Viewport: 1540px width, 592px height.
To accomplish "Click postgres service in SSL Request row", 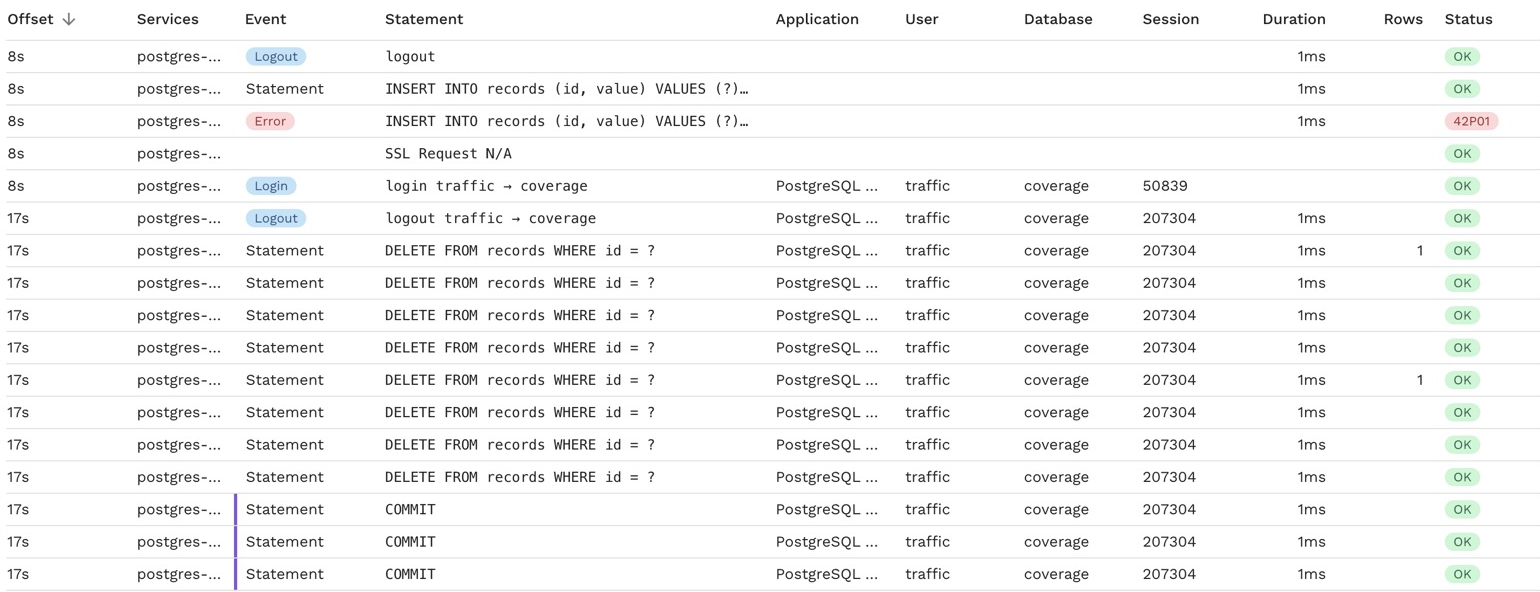I will coord(179,154).
